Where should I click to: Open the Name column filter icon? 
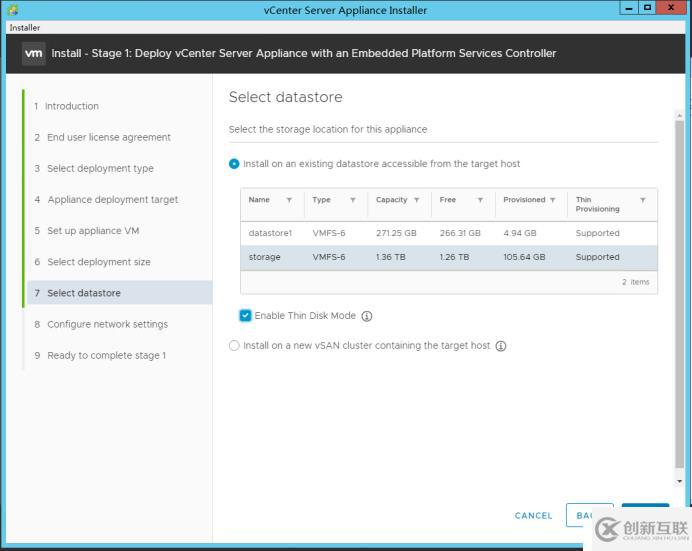[x=289, y=200]
